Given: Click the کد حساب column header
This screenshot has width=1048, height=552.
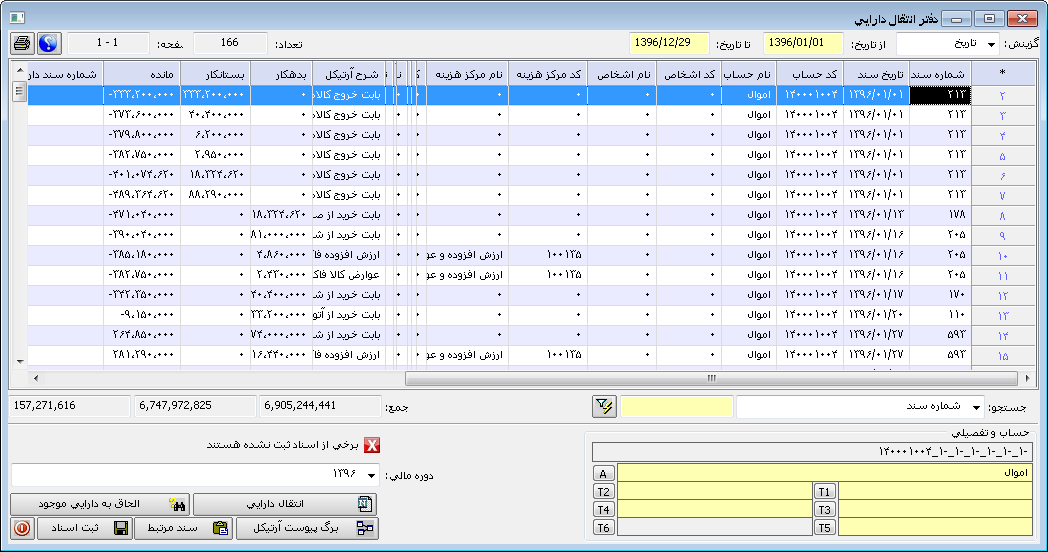Looking at the screenshot, I should click(809, 74).
